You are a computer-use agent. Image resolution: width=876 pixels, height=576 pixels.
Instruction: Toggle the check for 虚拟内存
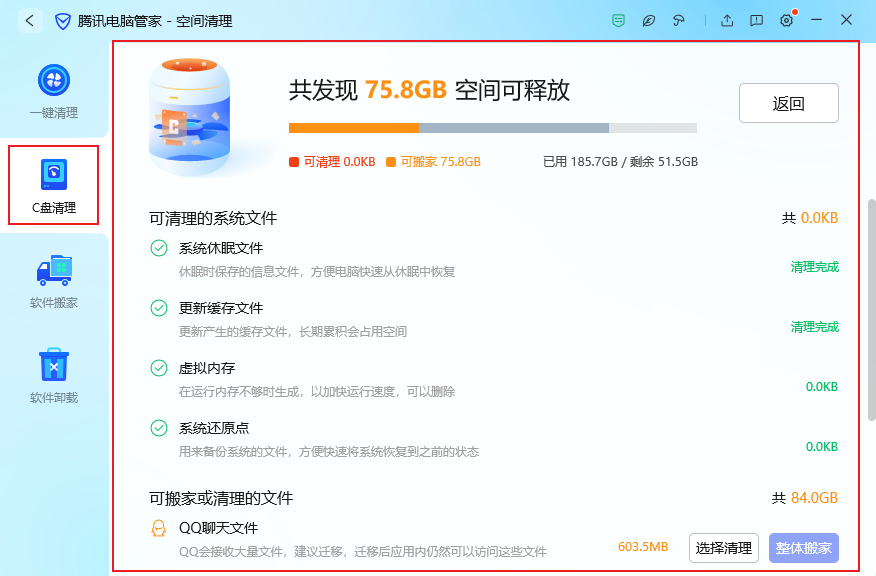tap(159, 368)
